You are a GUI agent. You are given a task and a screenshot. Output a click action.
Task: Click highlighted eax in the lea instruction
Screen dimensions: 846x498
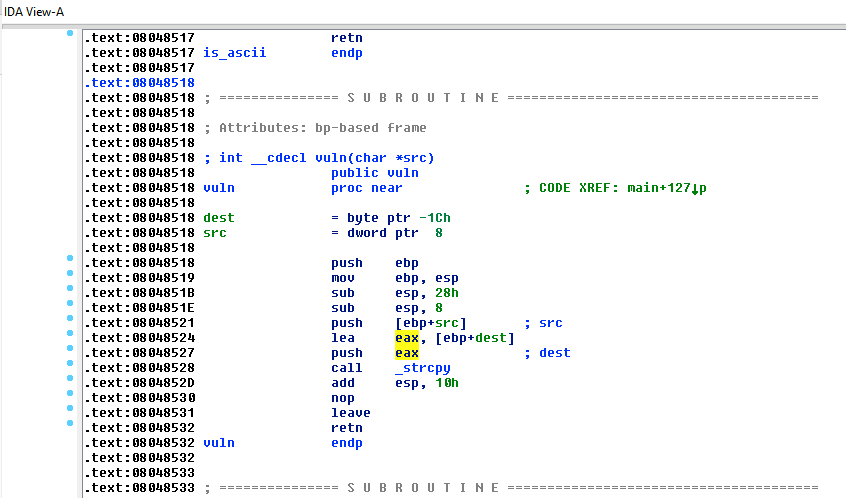tap(407, 338)
